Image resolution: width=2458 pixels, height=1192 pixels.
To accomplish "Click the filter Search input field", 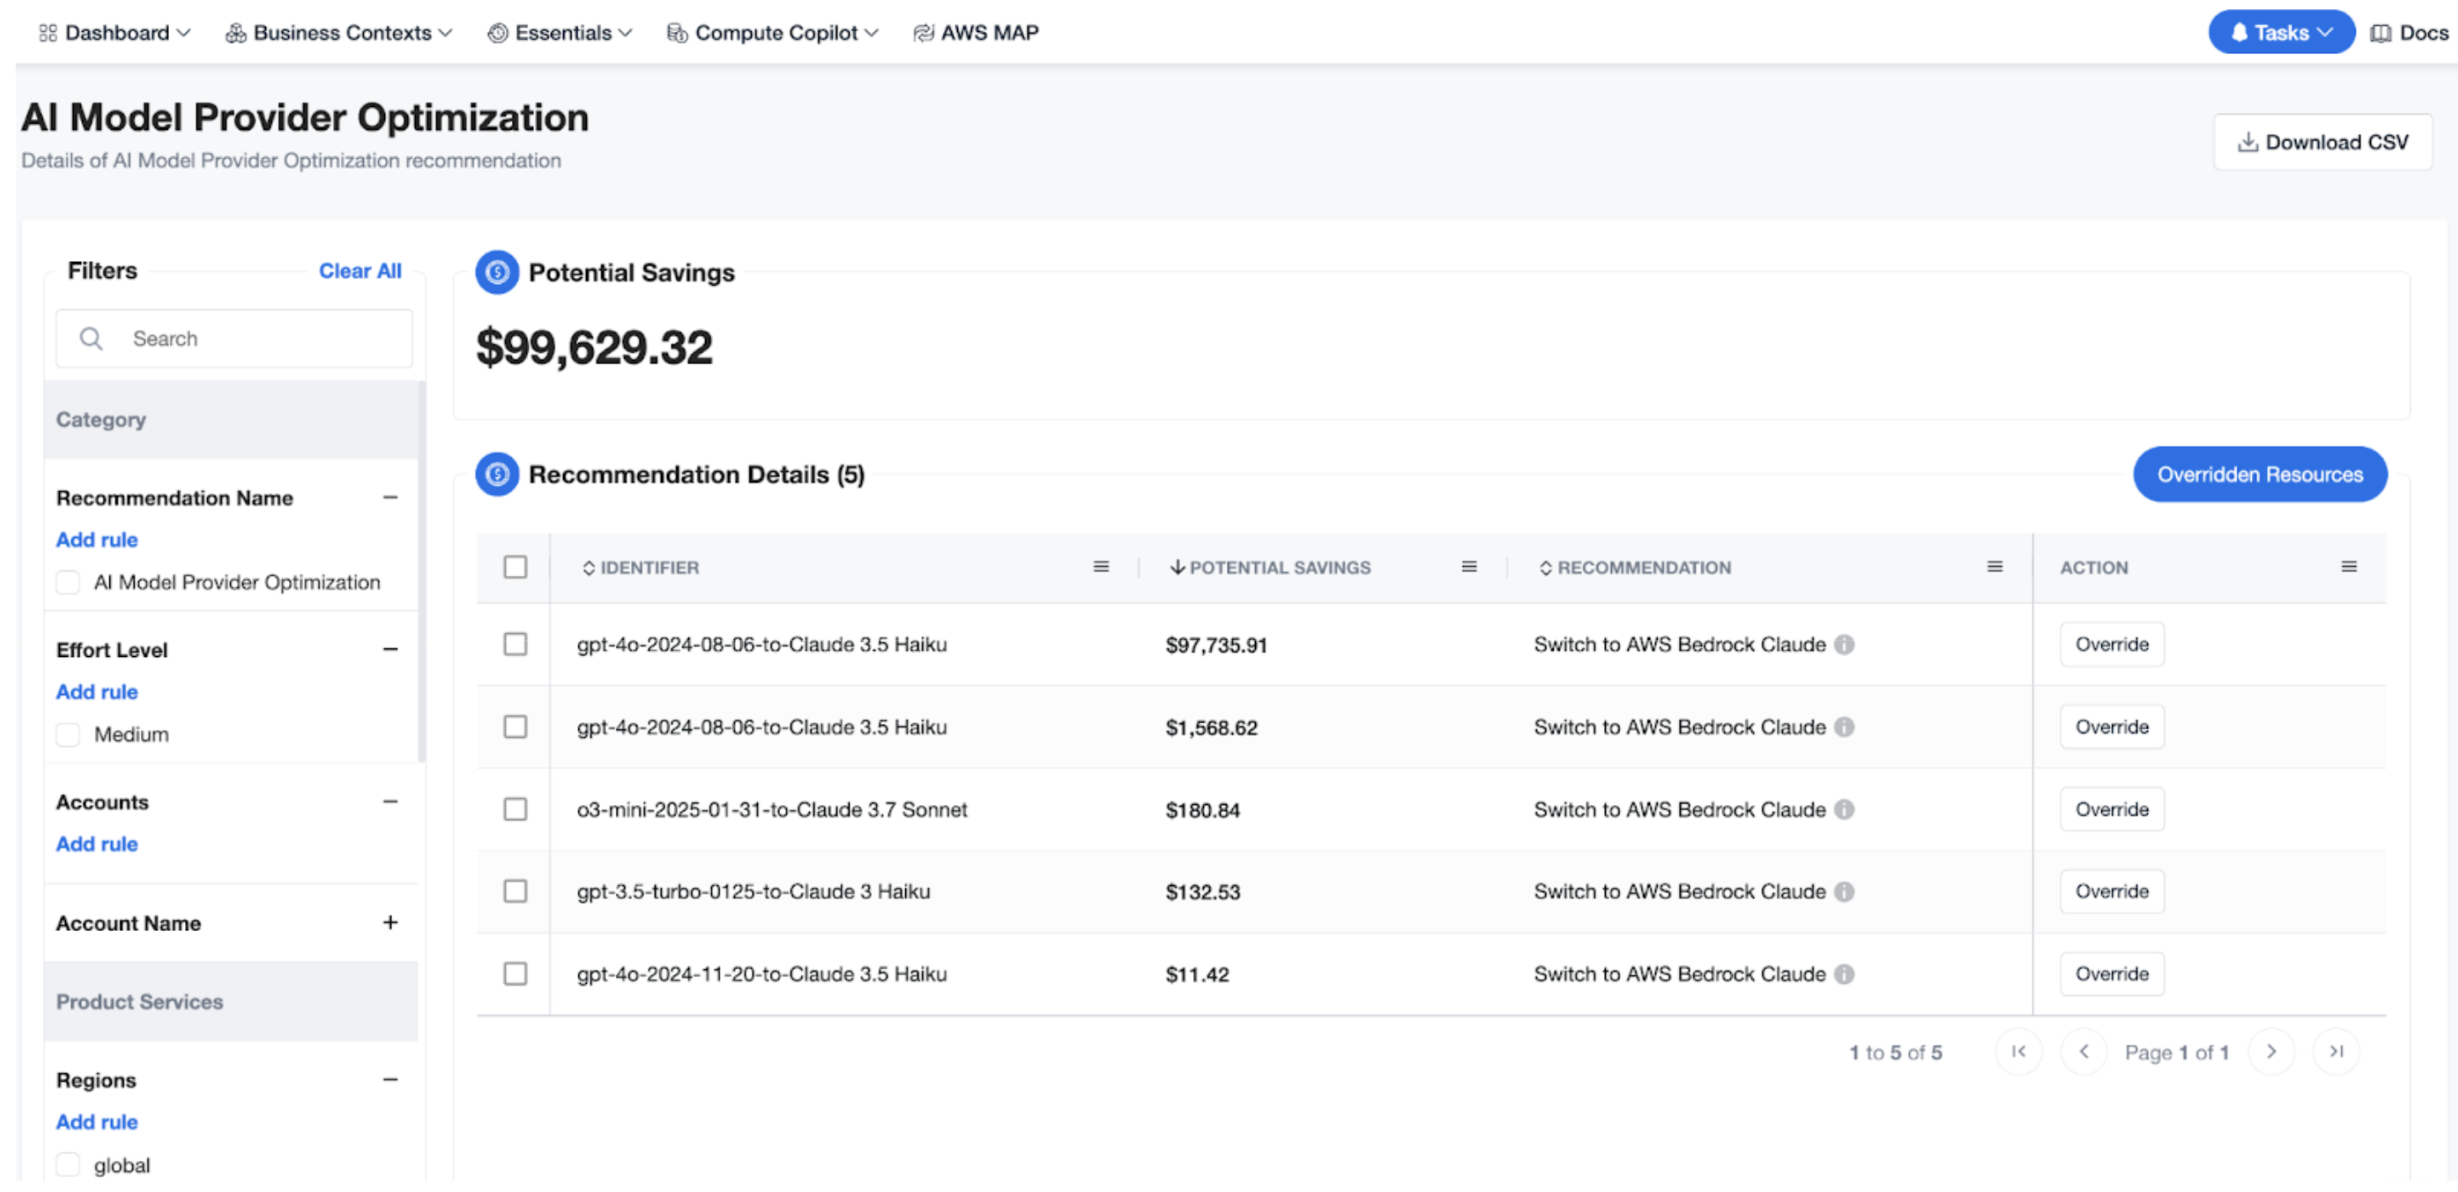I will 234,339.
